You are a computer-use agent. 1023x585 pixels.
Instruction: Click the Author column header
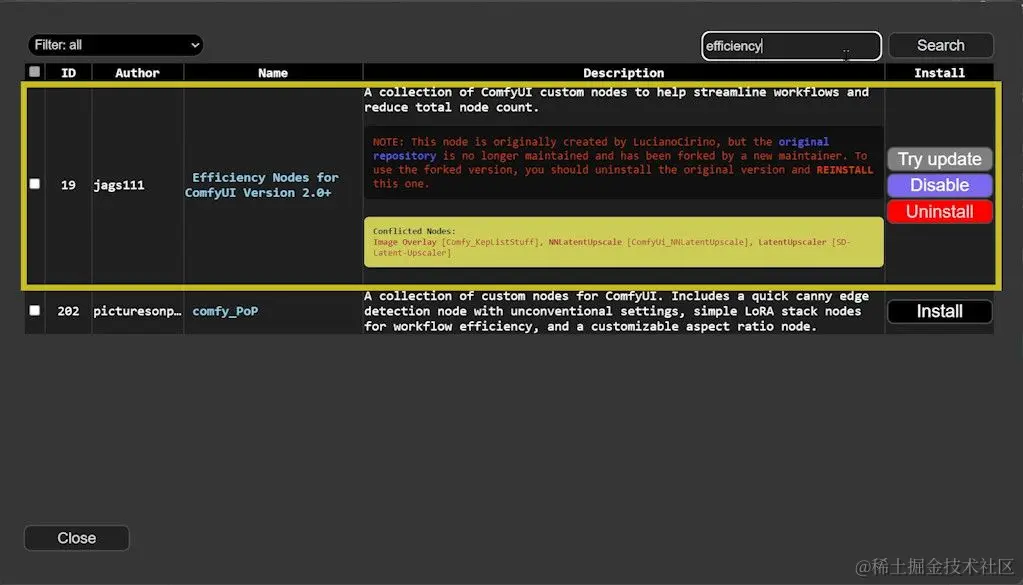tap(137, 73)
